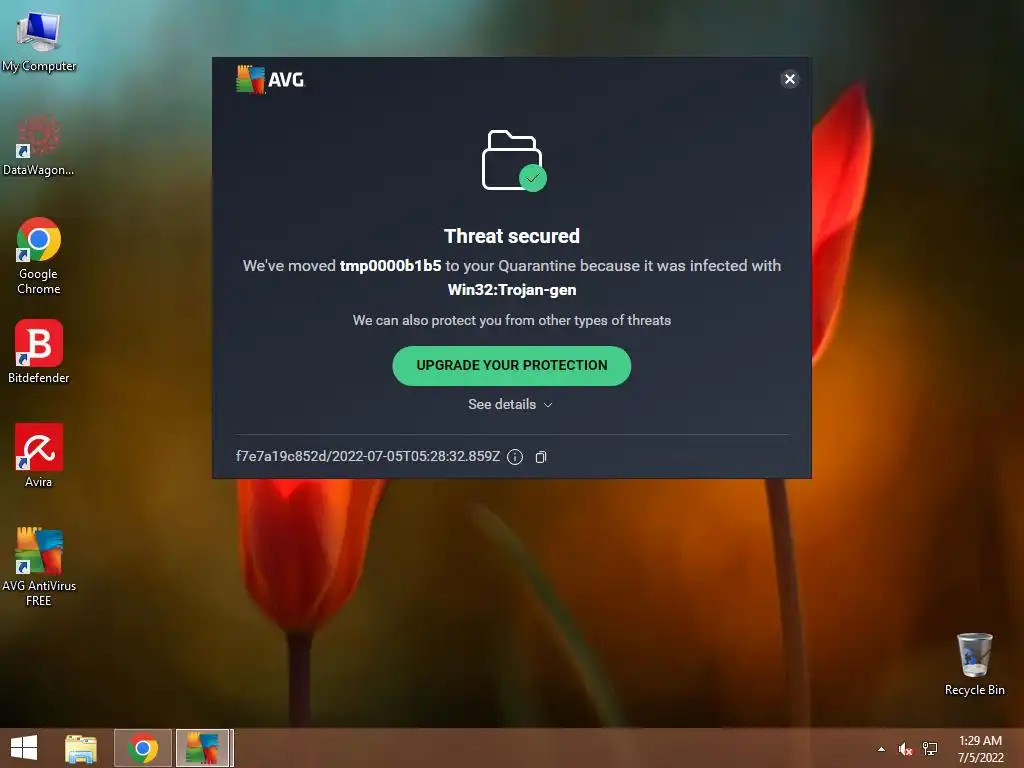This screenshot has width=1024, height=768.
Task: Show hidden system tray icons
Action: [882, 749]
